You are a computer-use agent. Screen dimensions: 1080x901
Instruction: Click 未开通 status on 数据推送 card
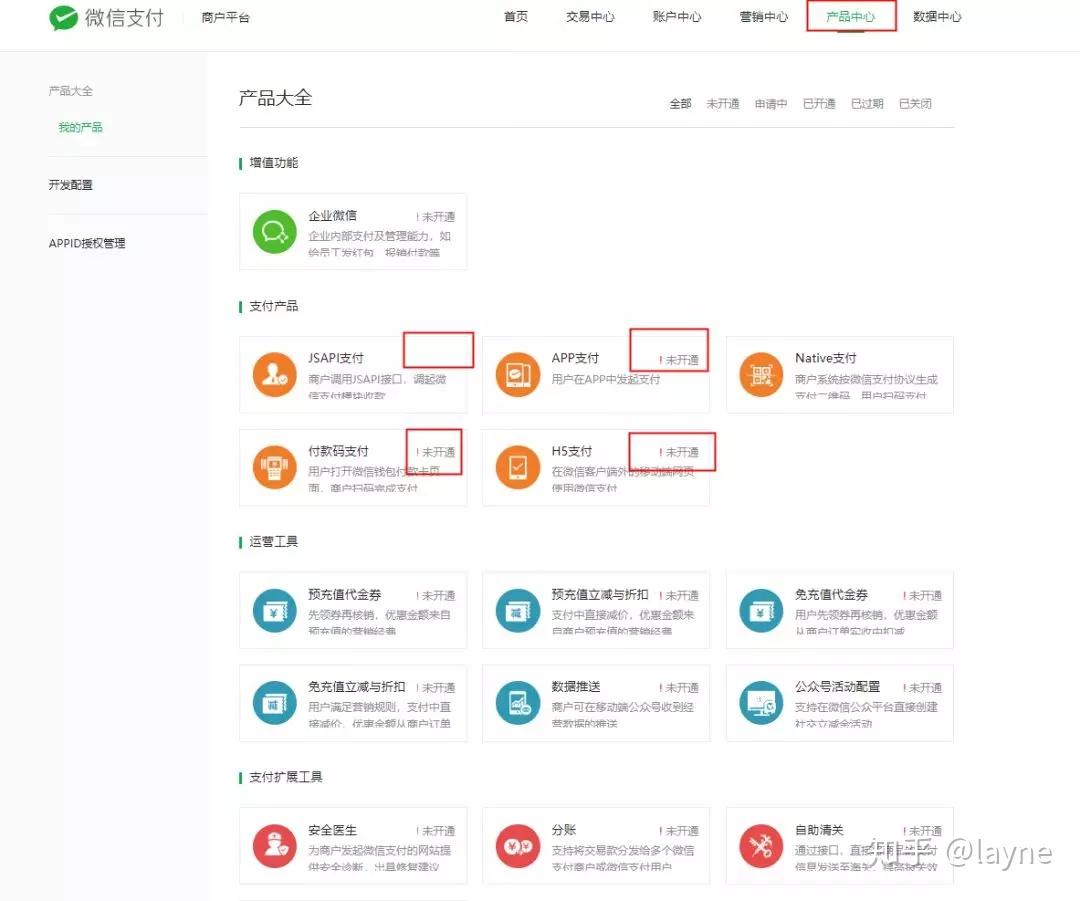678,687
